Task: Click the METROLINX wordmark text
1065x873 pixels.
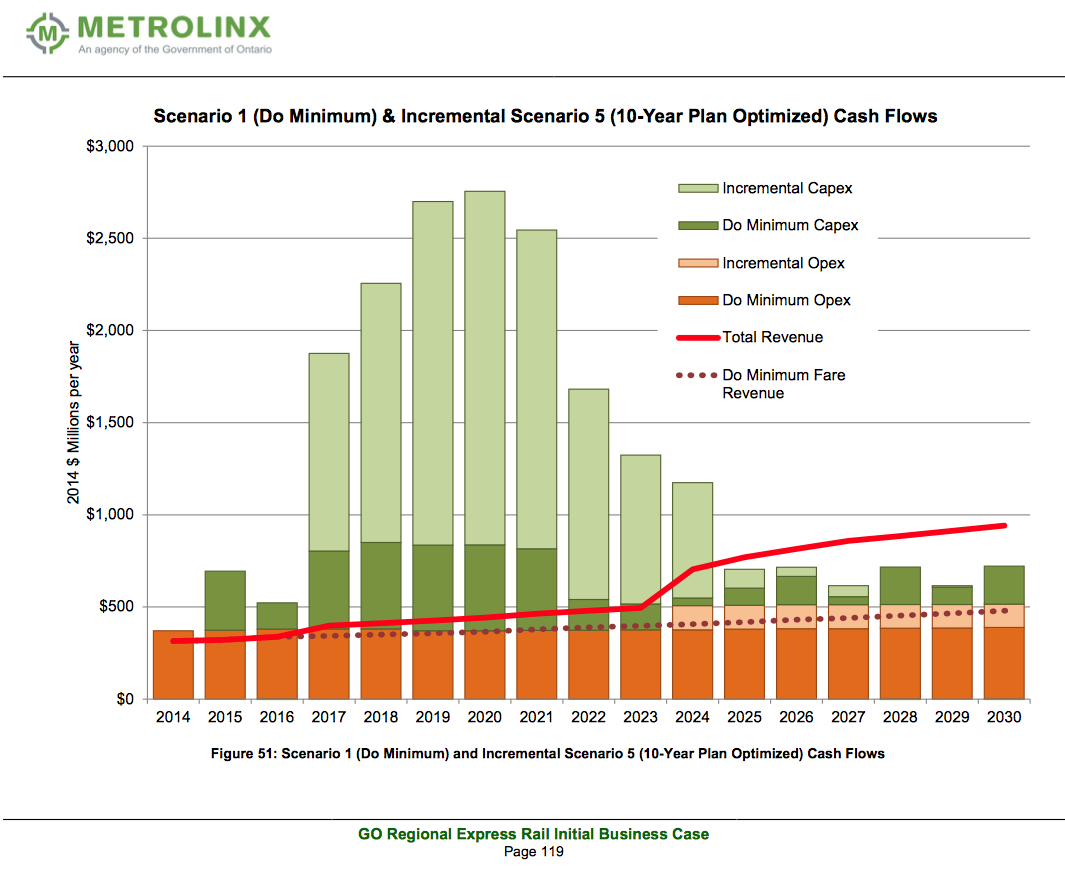Action: [174, 27]
